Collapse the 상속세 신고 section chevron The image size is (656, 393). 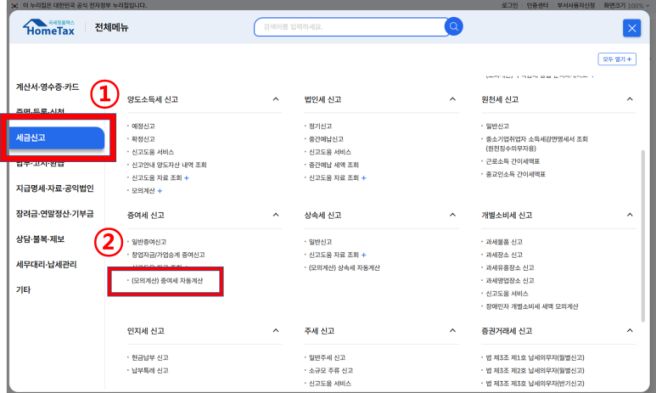[x=453, y=215]
